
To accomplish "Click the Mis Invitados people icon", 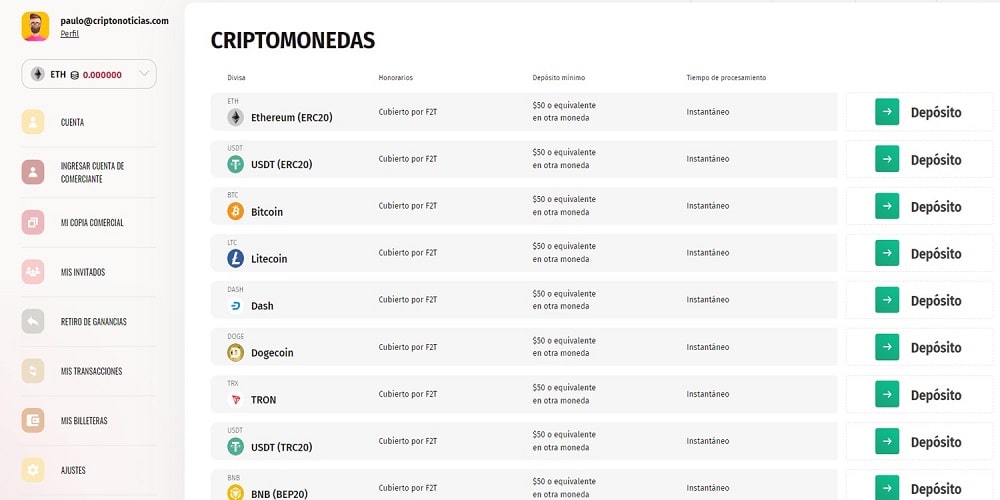I will pos(33,272).
